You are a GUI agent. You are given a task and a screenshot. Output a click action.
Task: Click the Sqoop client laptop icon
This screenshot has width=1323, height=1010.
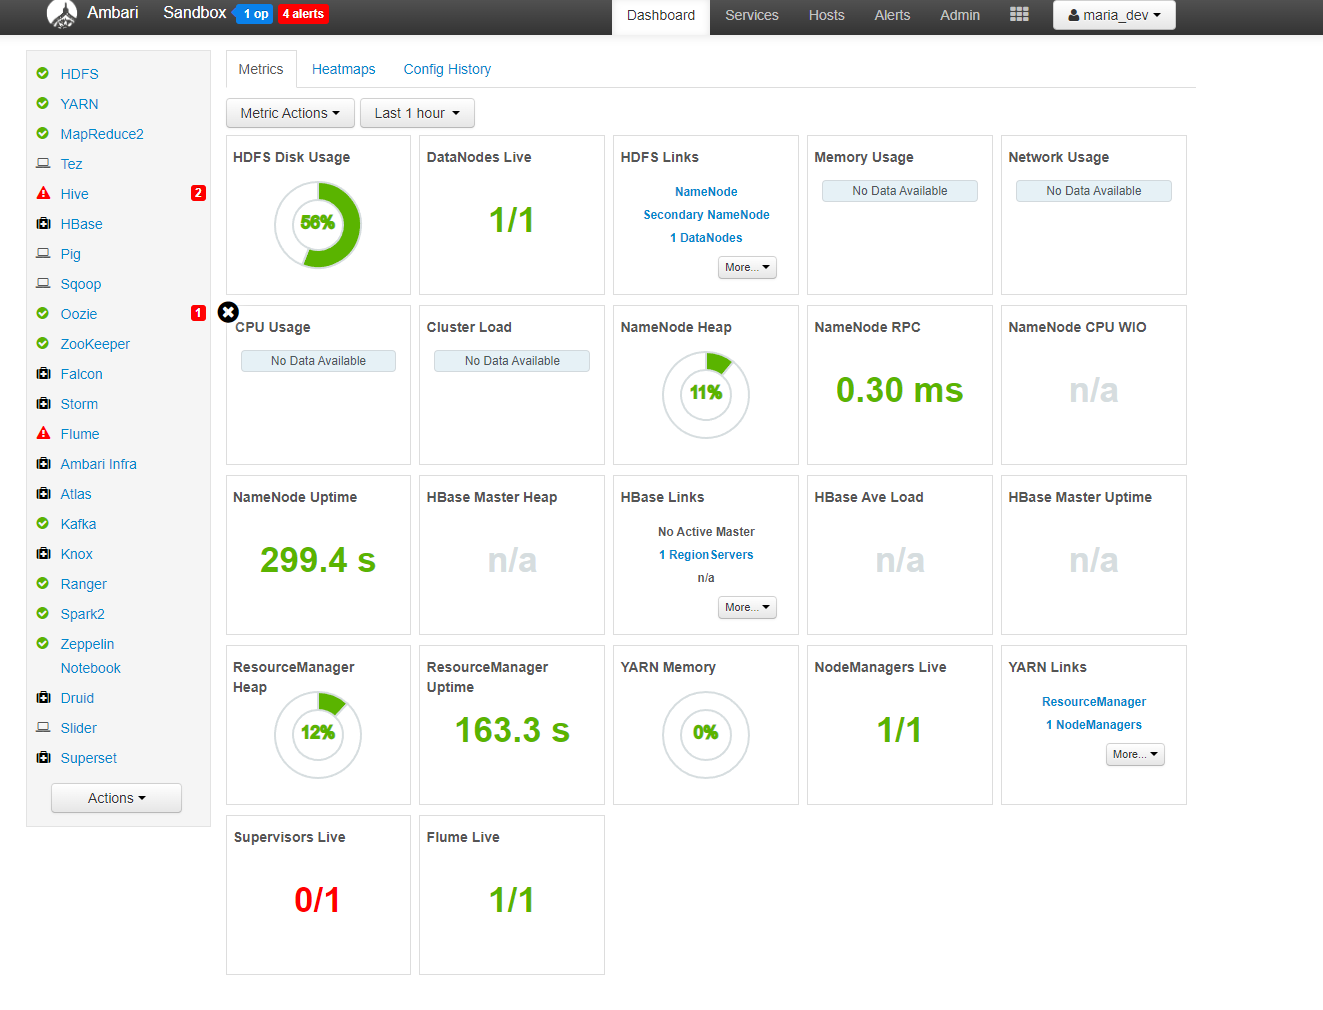[43, 283]
